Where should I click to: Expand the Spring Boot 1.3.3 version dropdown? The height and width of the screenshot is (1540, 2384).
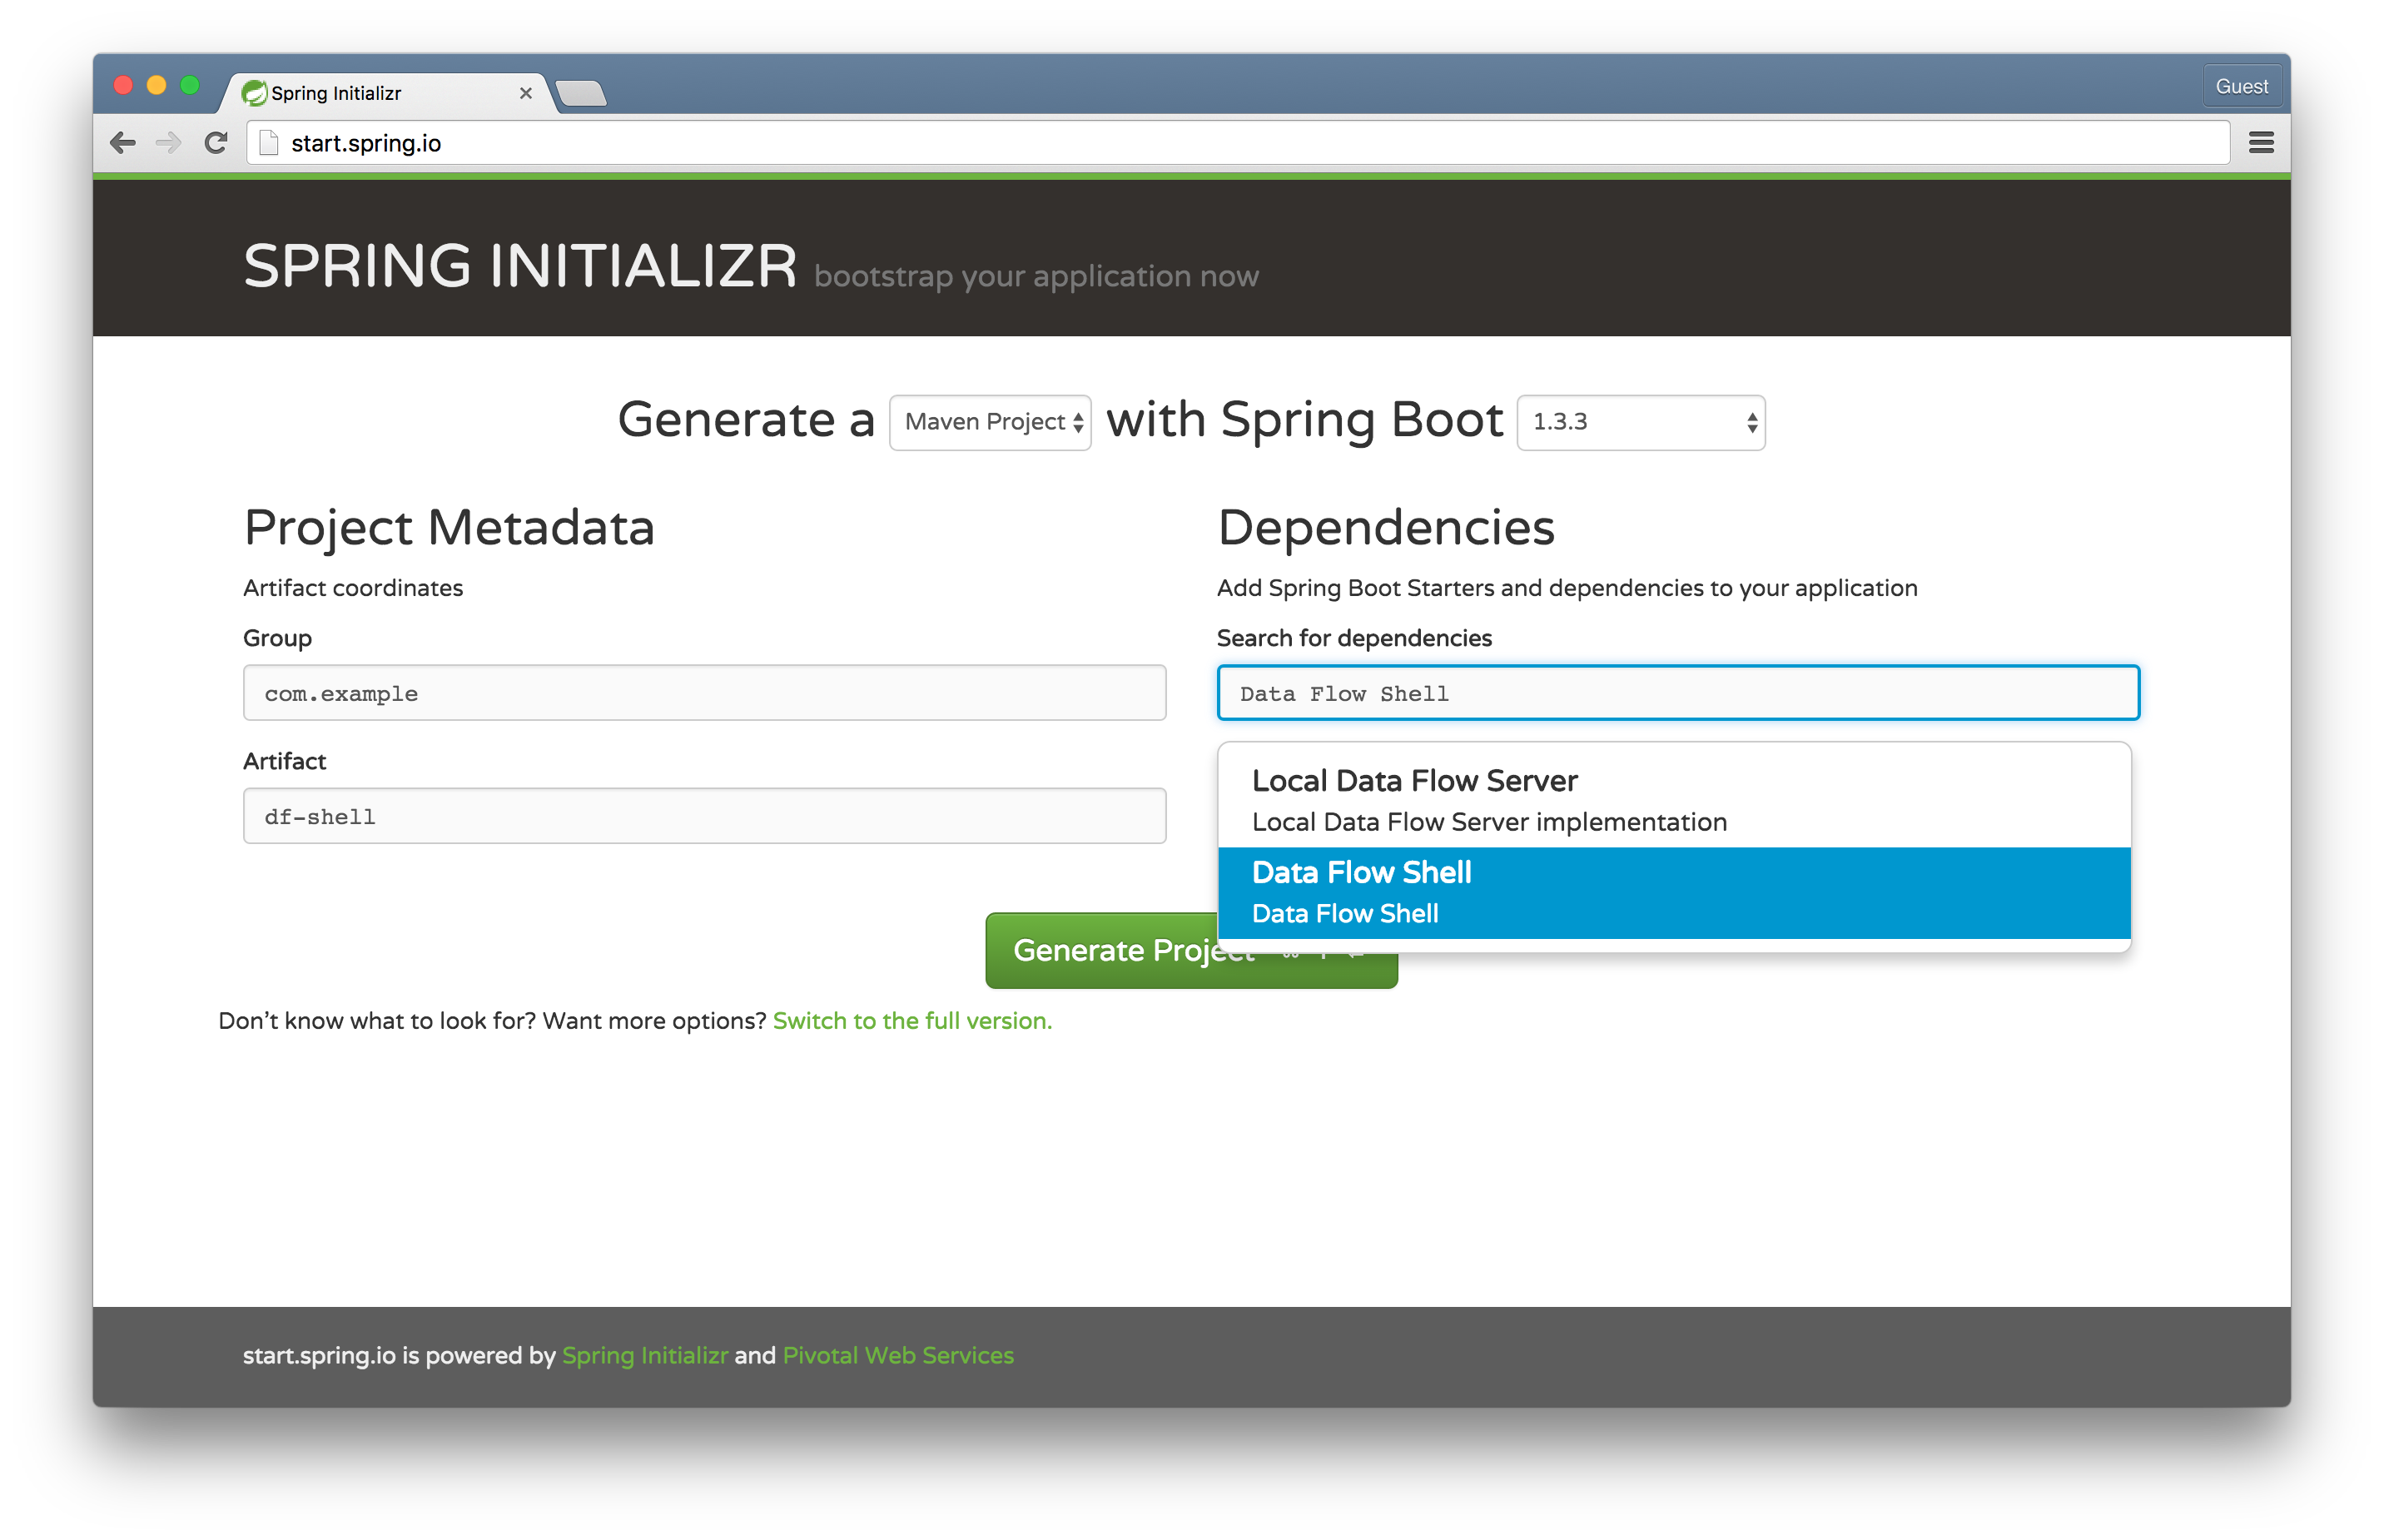(1640, 422)
